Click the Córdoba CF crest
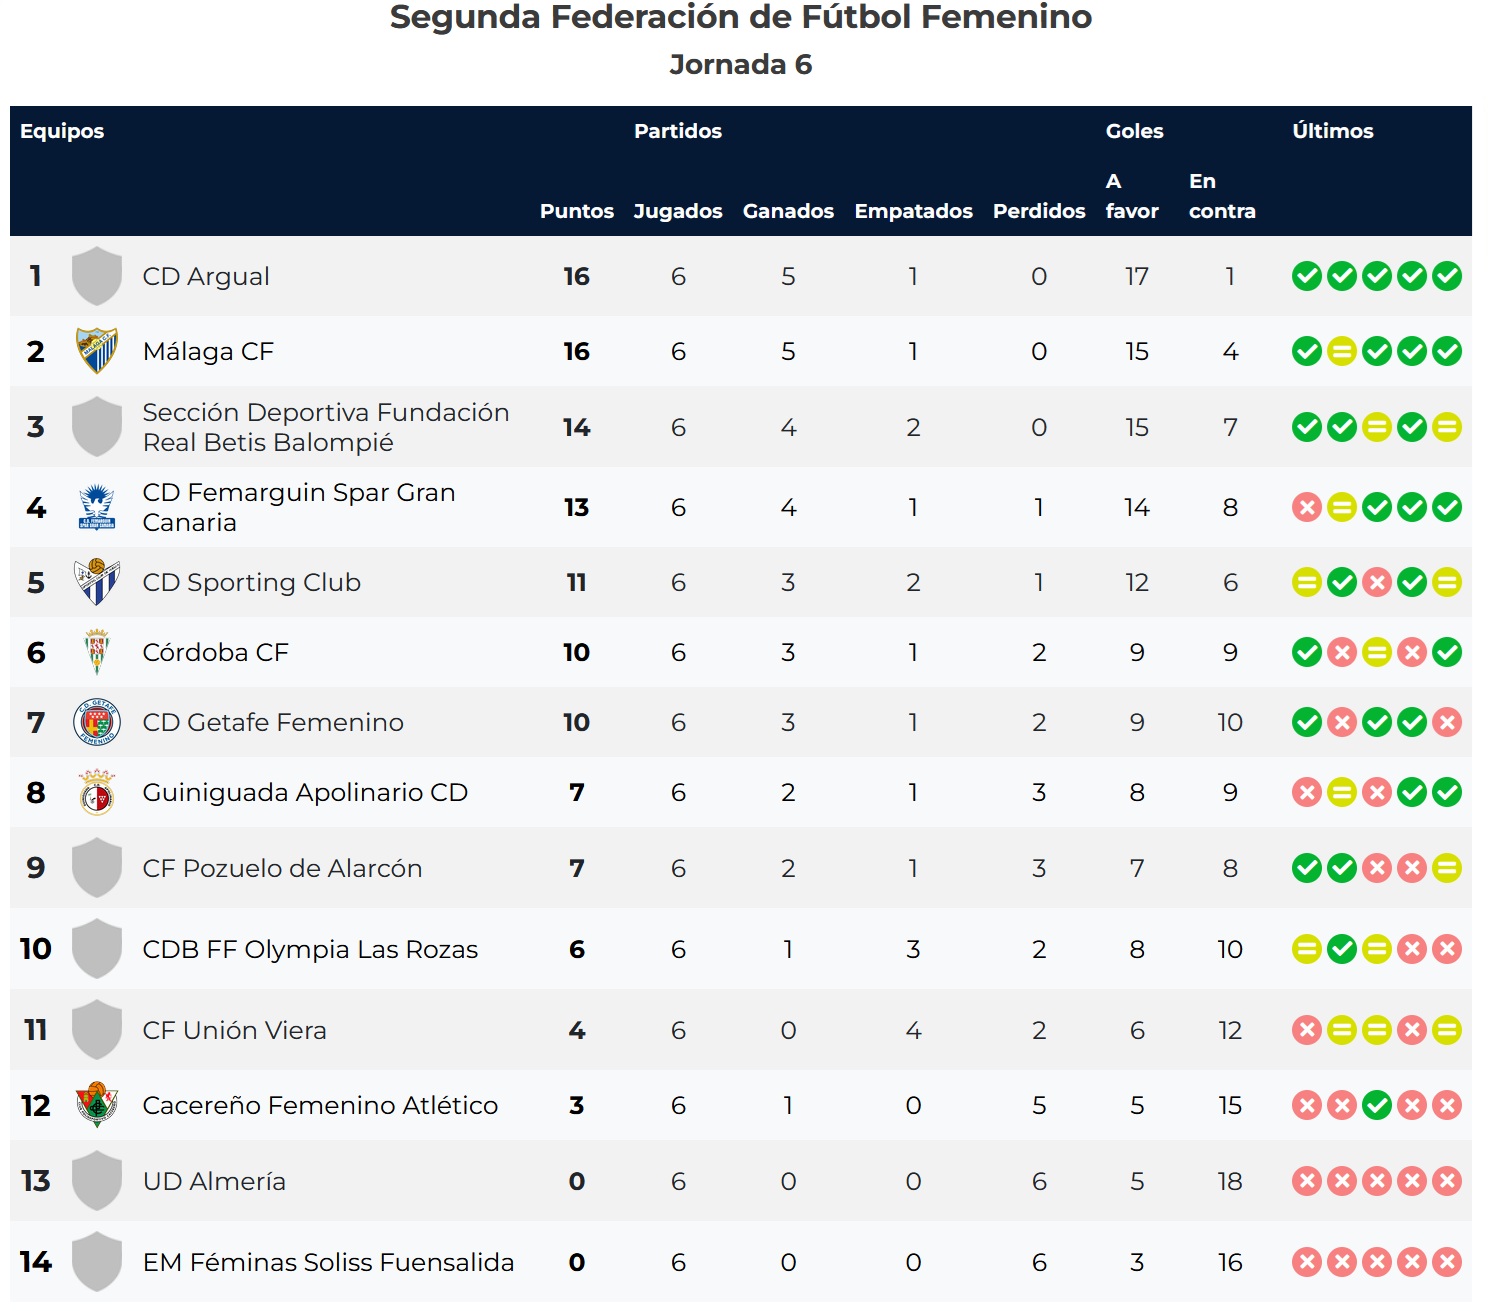The width and height of the screenshot is (1497, 1311). [x=97, y=652]
